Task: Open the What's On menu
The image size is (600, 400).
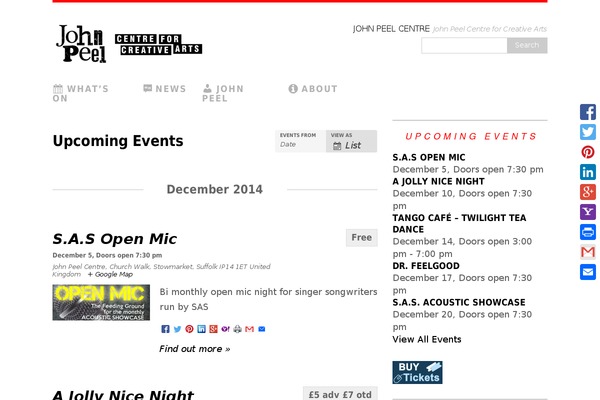Action: (x=81, y=93)
